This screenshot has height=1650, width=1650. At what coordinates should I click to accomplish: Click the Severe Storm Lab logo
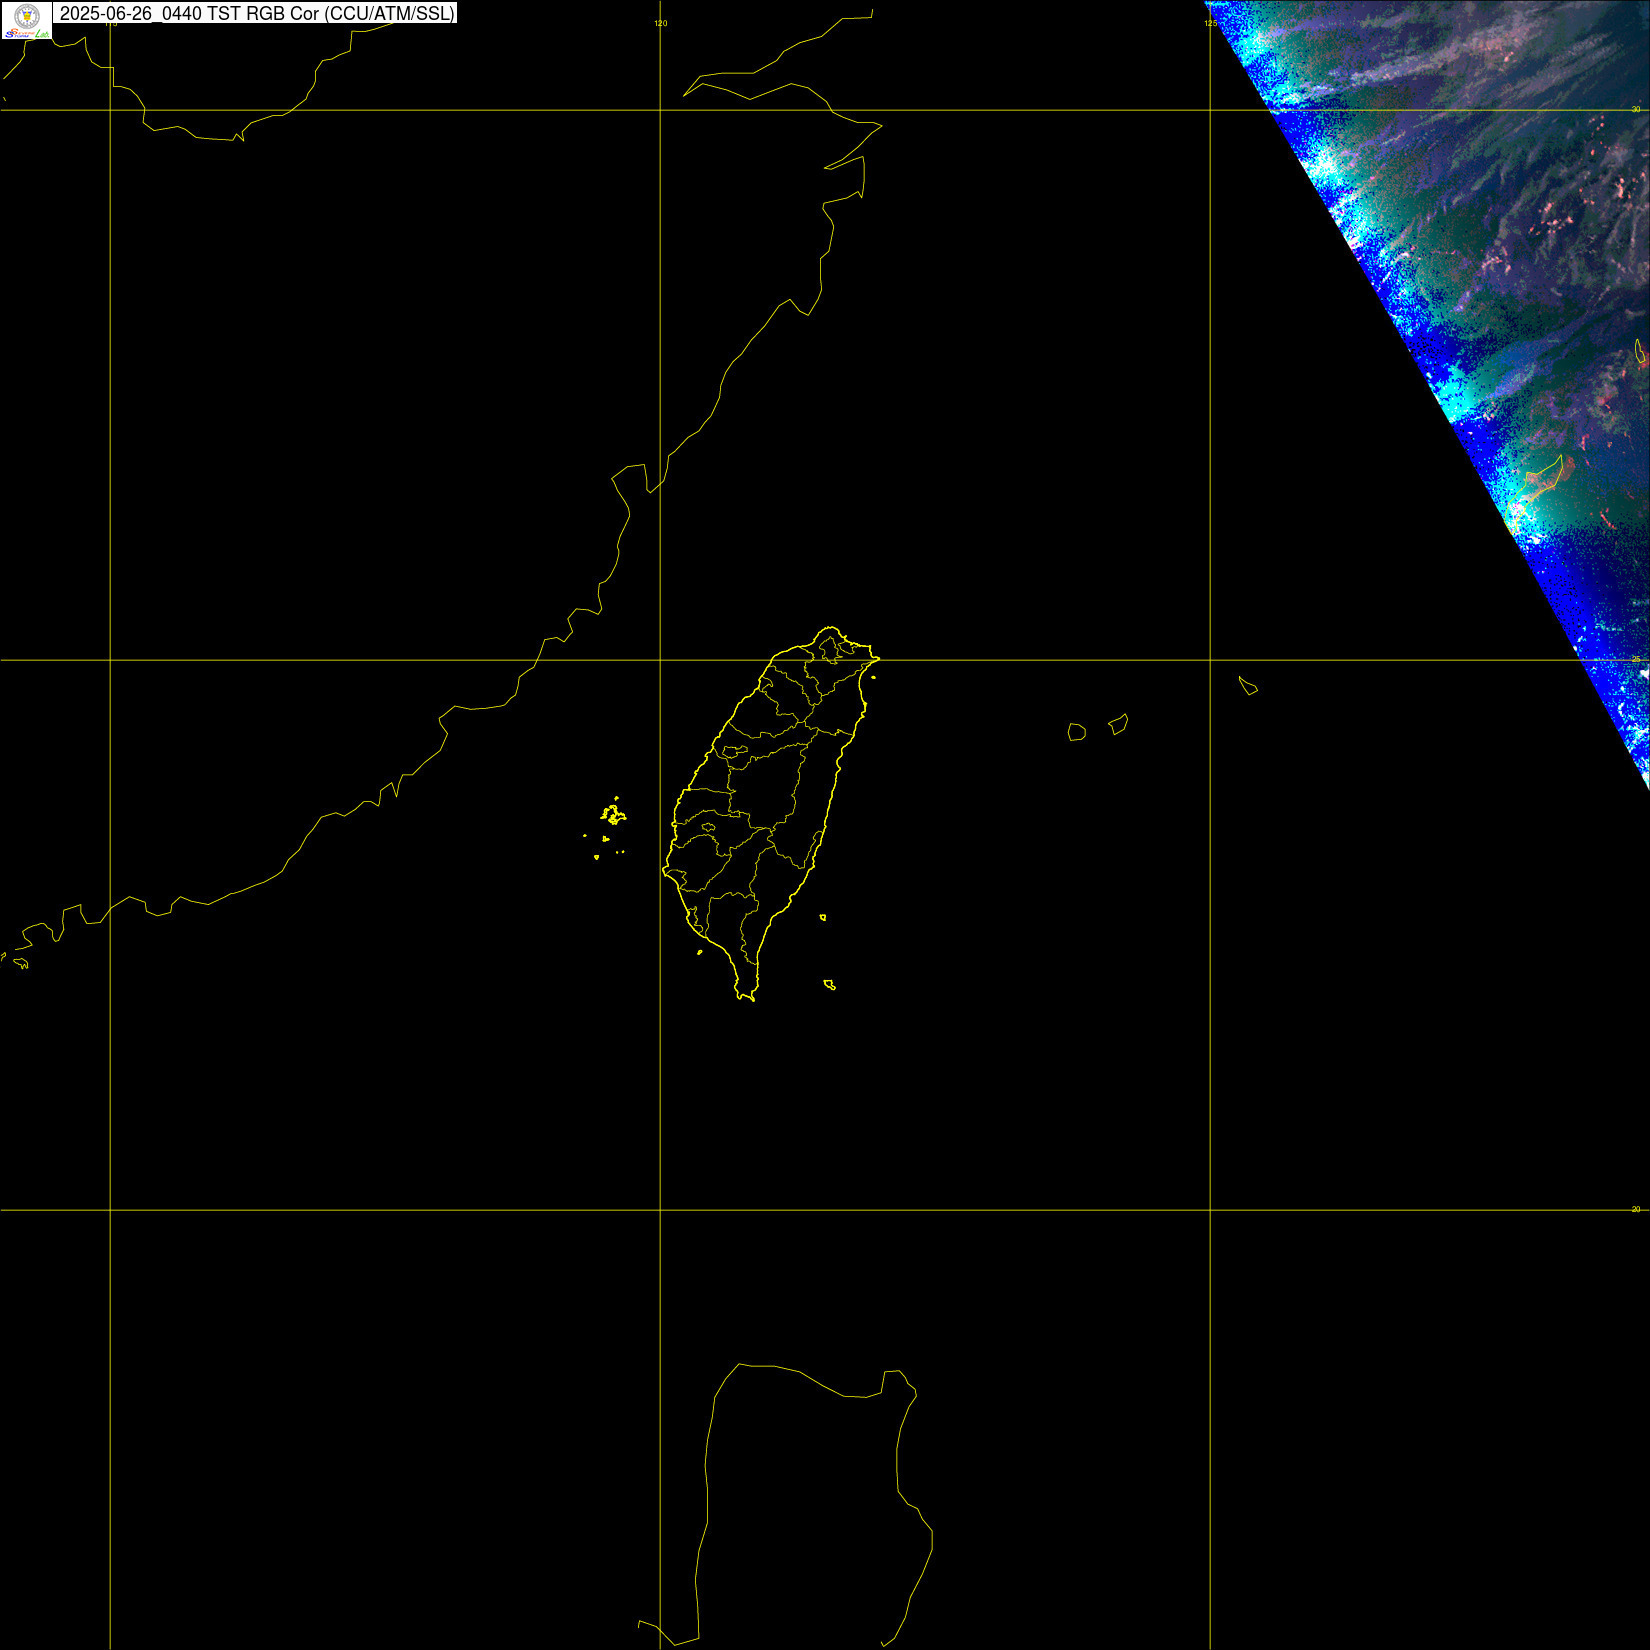coord(27,20)
